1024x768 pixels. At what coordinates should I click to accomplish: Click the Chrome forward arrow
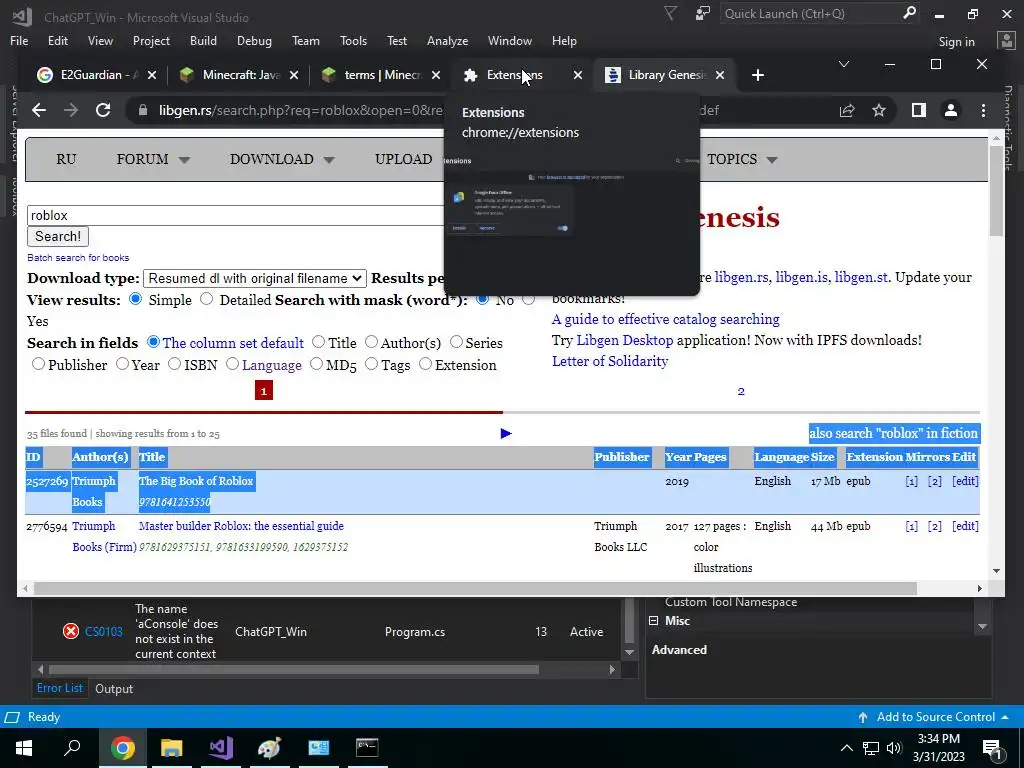point(71,110)
